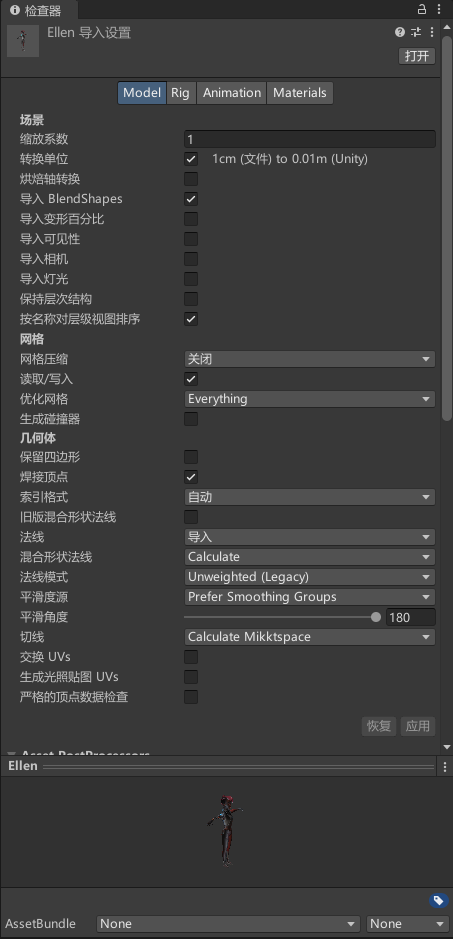The image size is (453, 939).
Task: Toggle the 转换单位 checkbox
Action: pos(191,159)
